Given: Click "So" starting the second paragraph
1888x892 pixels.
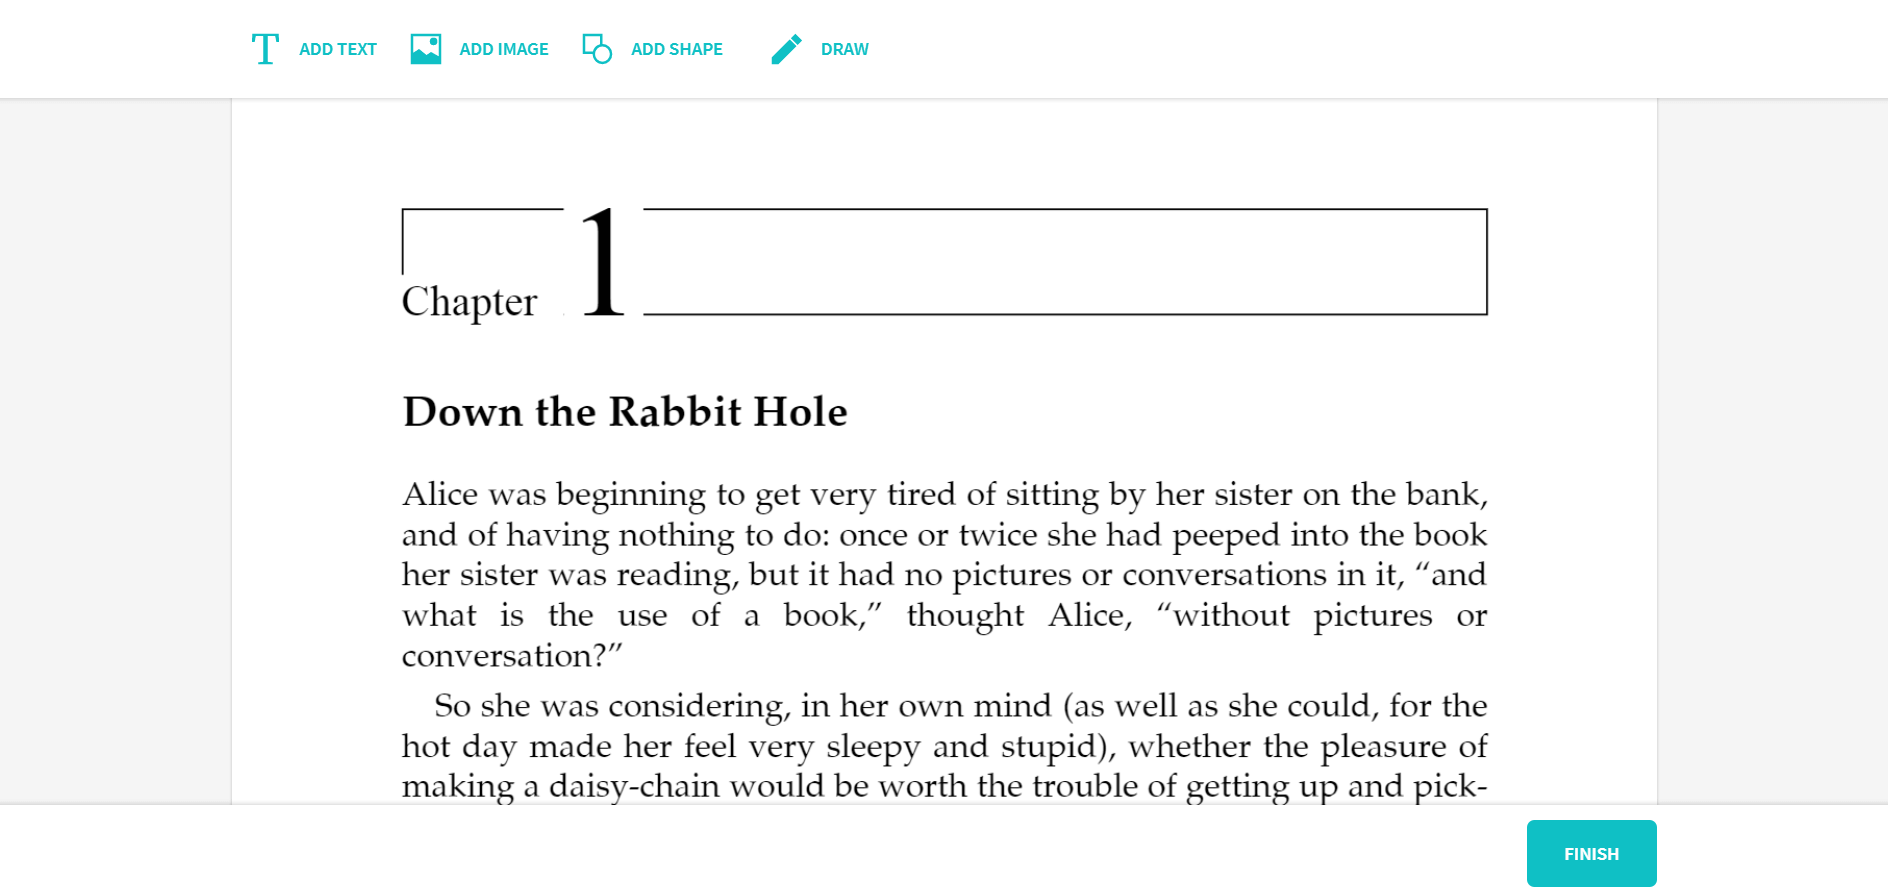Looking at the screenshot, I should tap(452, 706).
